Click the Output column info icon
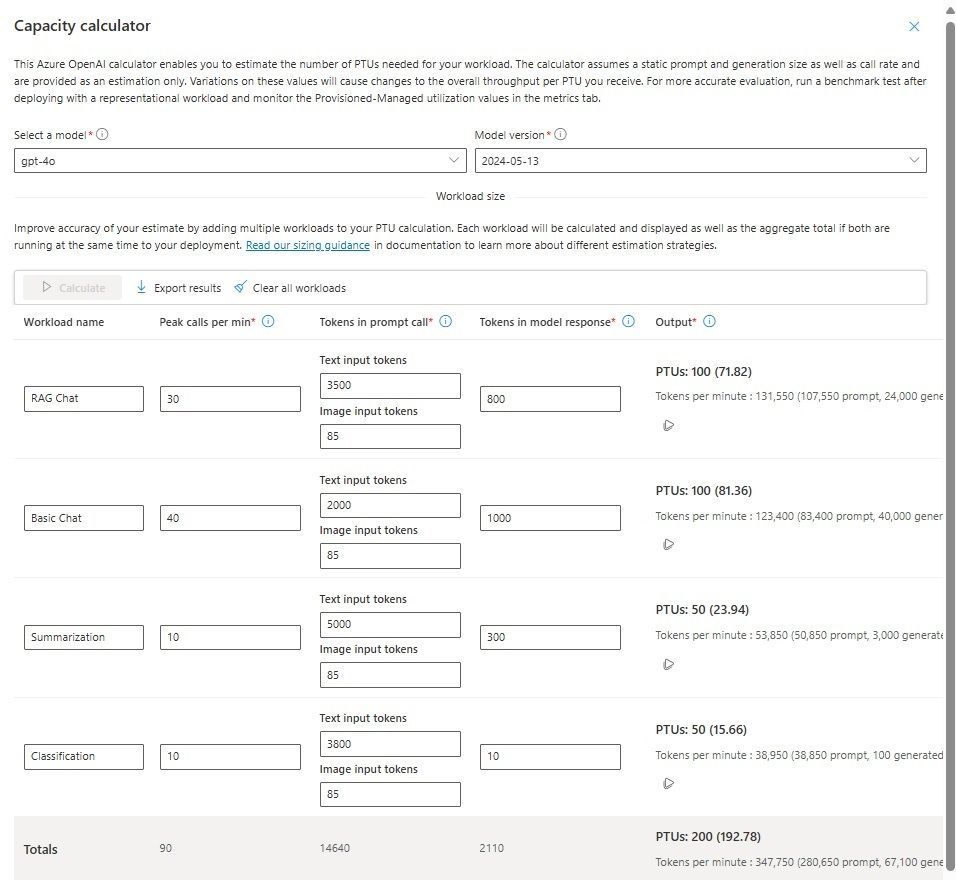Image resolution: width=956 pixels, height=880 pixels. pos(709,322)
